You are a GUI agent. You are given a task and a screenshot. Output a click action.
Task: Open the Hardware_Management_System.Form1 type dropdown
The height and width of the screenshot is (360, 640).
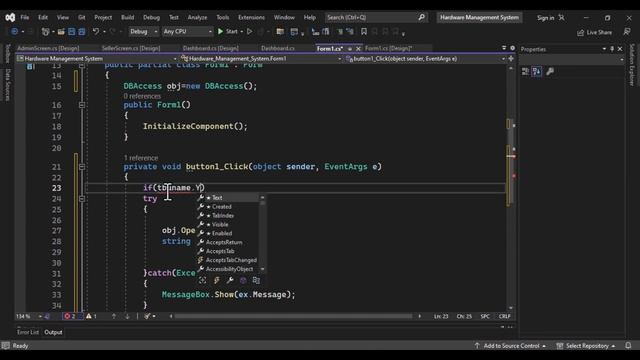pos(261,59)
